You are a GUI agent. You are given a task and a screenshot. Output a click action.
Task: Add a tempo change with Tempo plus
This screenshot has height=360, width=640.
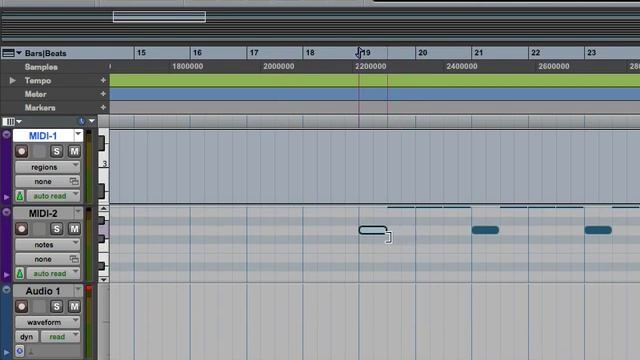point(103,80)
